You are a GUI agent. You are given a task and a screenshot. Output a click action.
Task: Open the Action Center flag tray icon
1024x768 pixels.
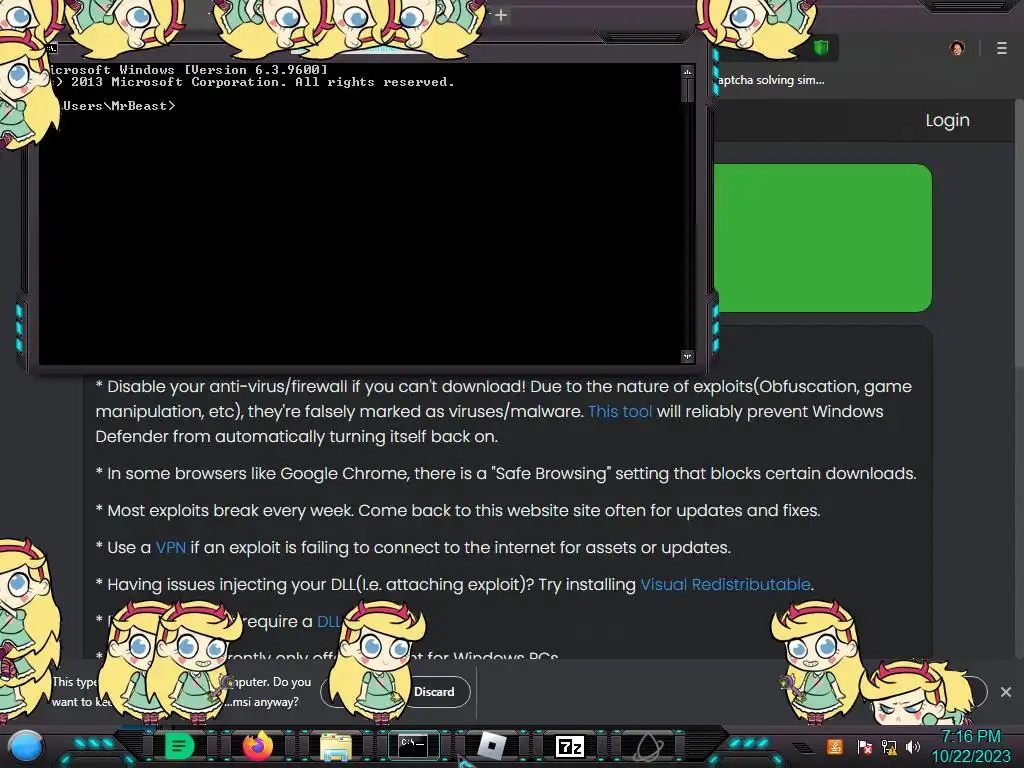tap(864, 747)
